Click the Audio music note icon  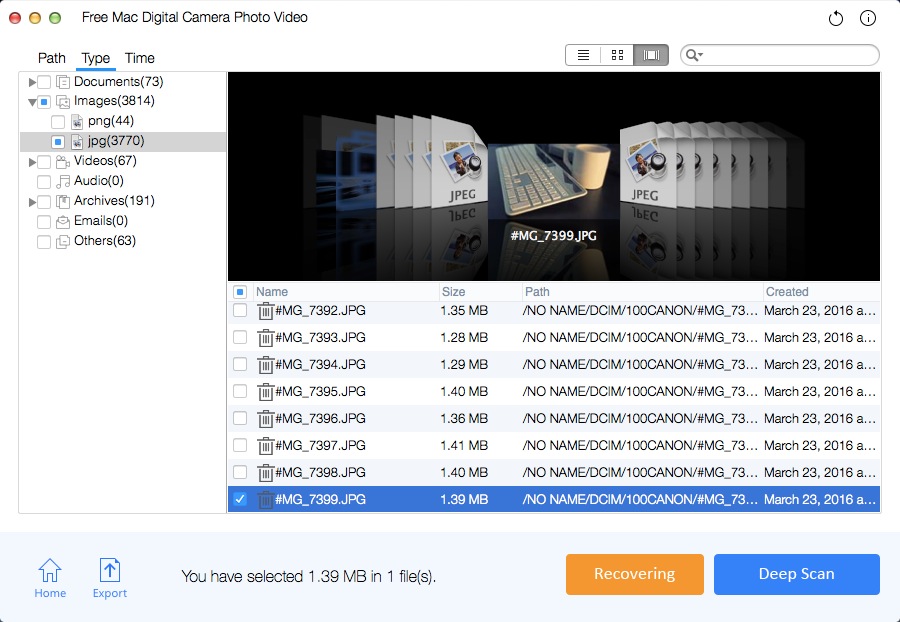click(x=63, y=182)
